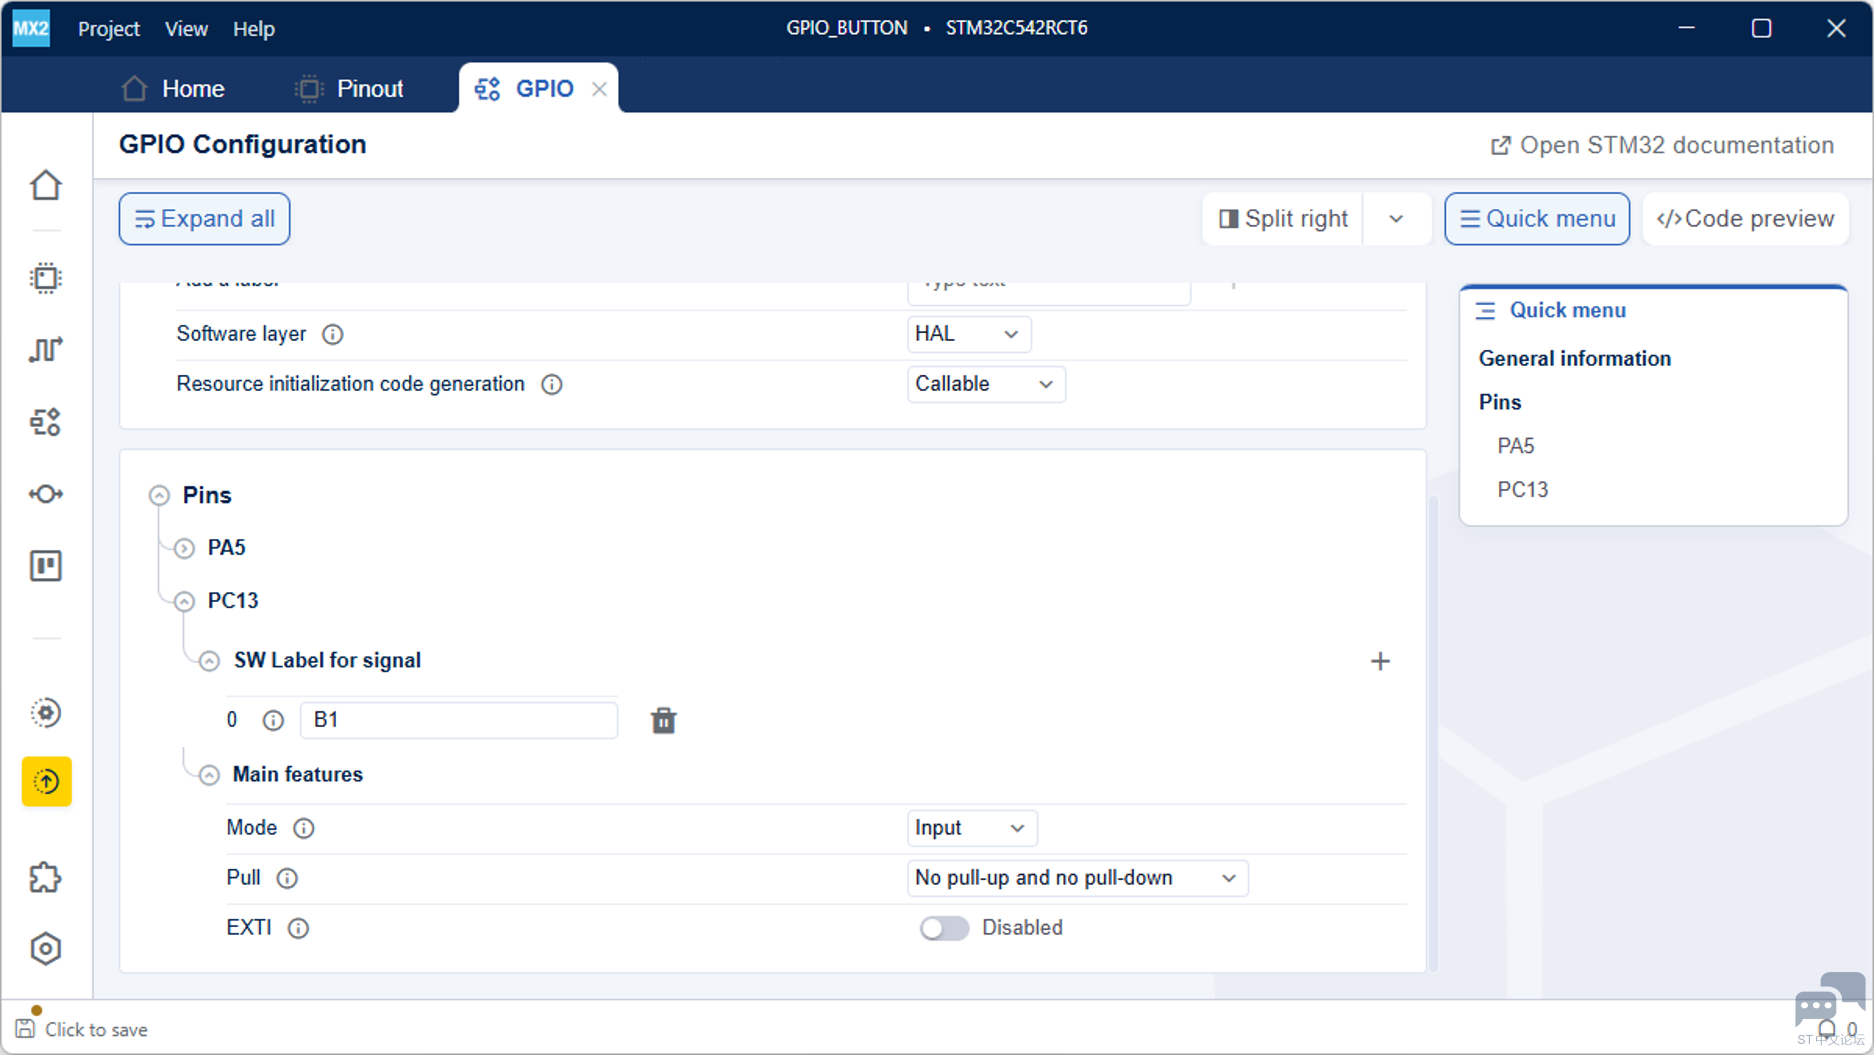Open the home icon in the left sidebar
The height and width of the screenshot is (1055, 1874).
click(46, 185)
